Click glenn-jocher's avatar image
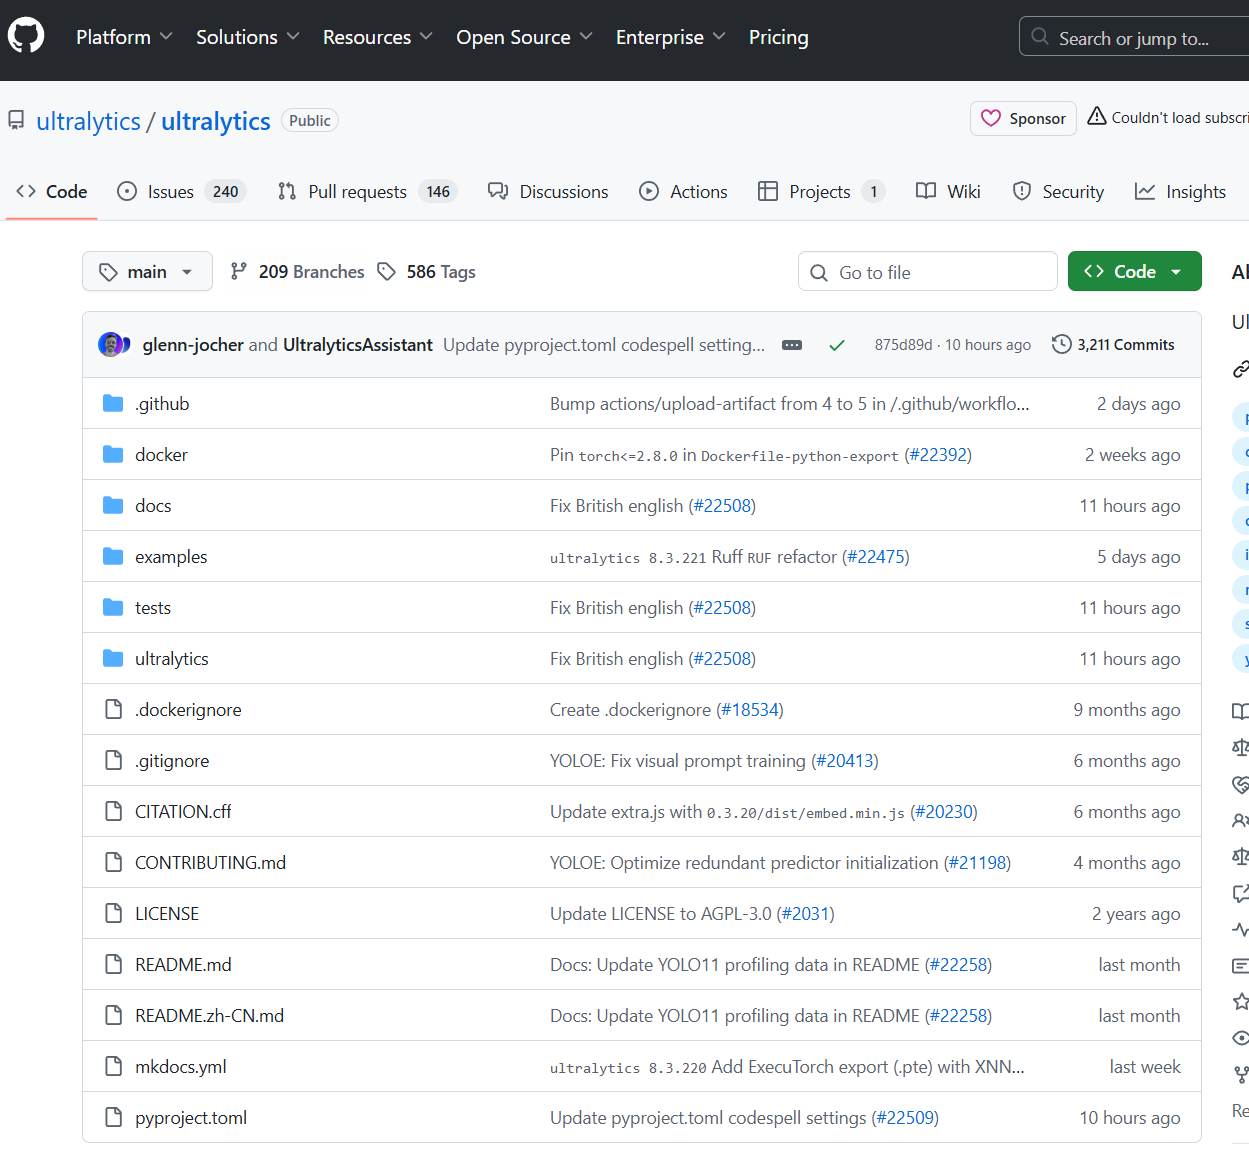This screenshot has height=1162, width=1249. [110, 344]
